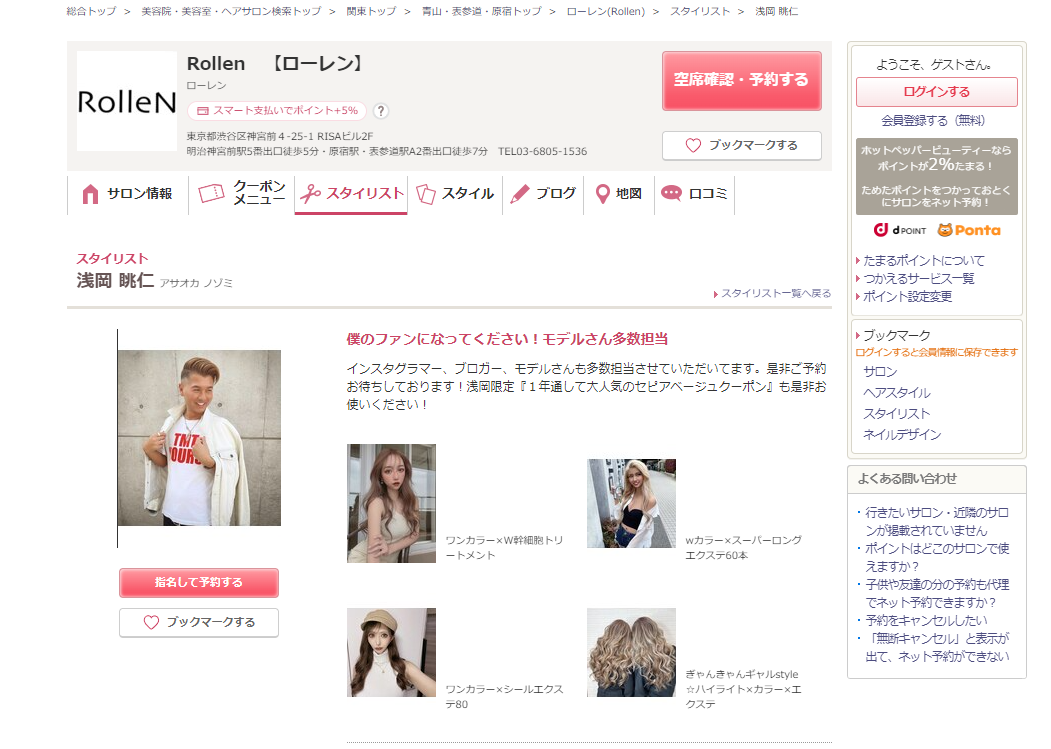Open the 地図 tab
Viewport: 1051px width, 749px height.
[x=619, y=194]
